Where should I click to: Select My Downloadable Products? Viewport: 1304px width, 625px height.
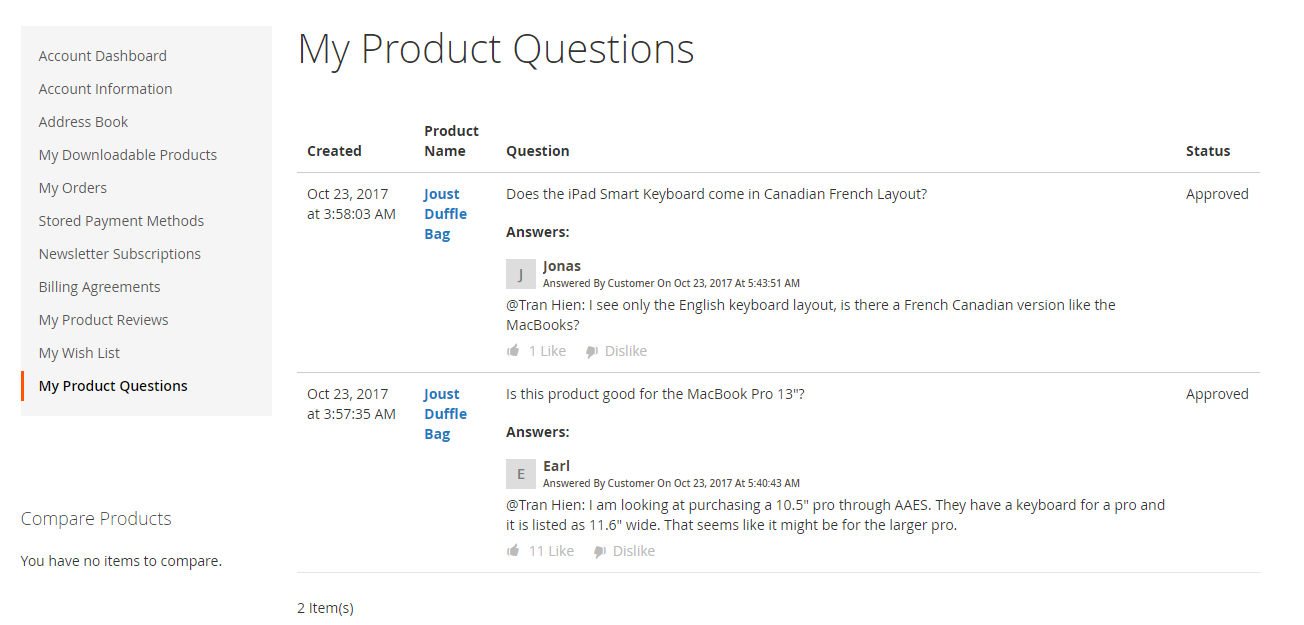pos(128,155)
